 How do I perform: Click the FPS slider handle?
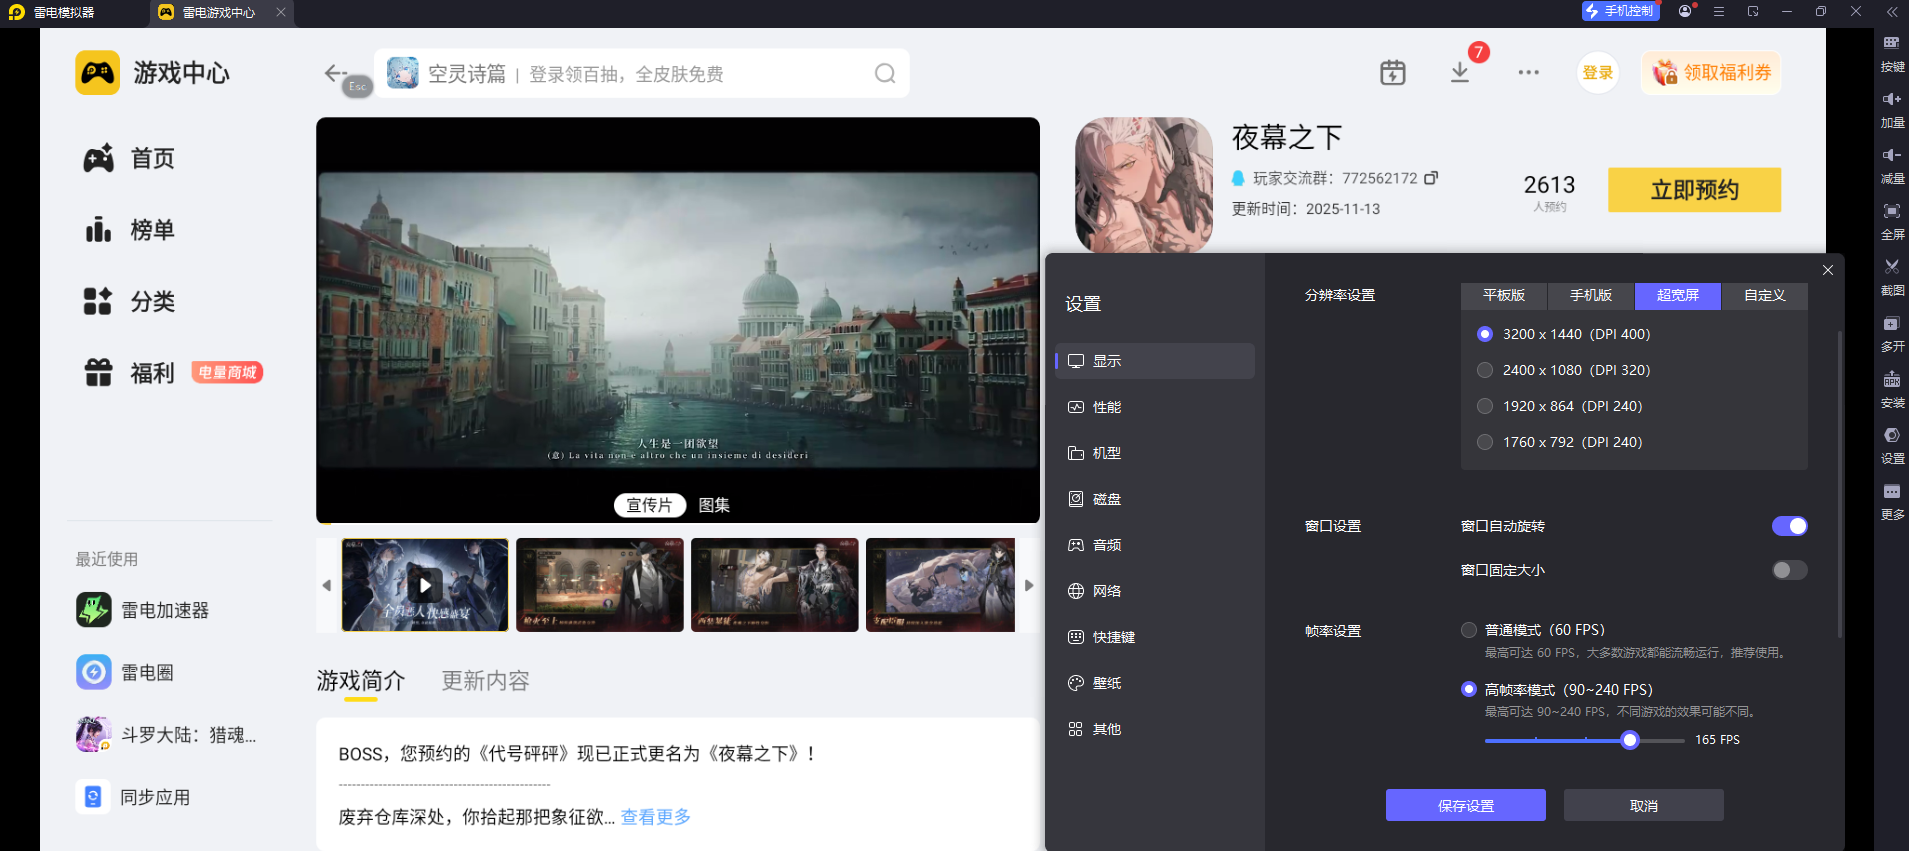click(x=1630, y=740)
